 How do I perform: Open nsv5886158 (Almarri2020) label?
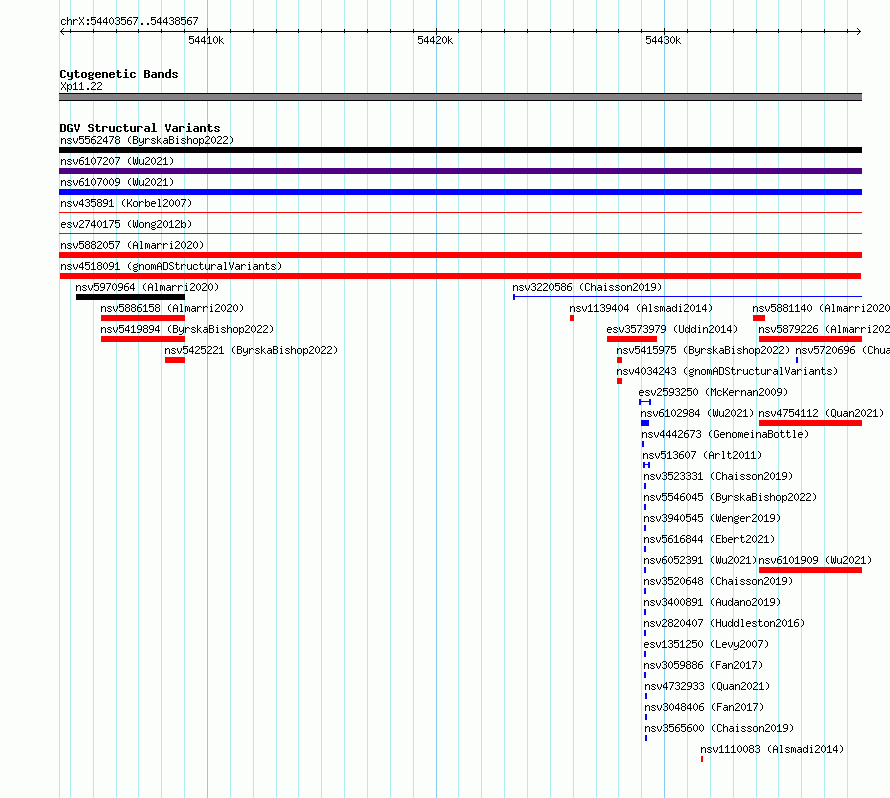tap(172, 308)
